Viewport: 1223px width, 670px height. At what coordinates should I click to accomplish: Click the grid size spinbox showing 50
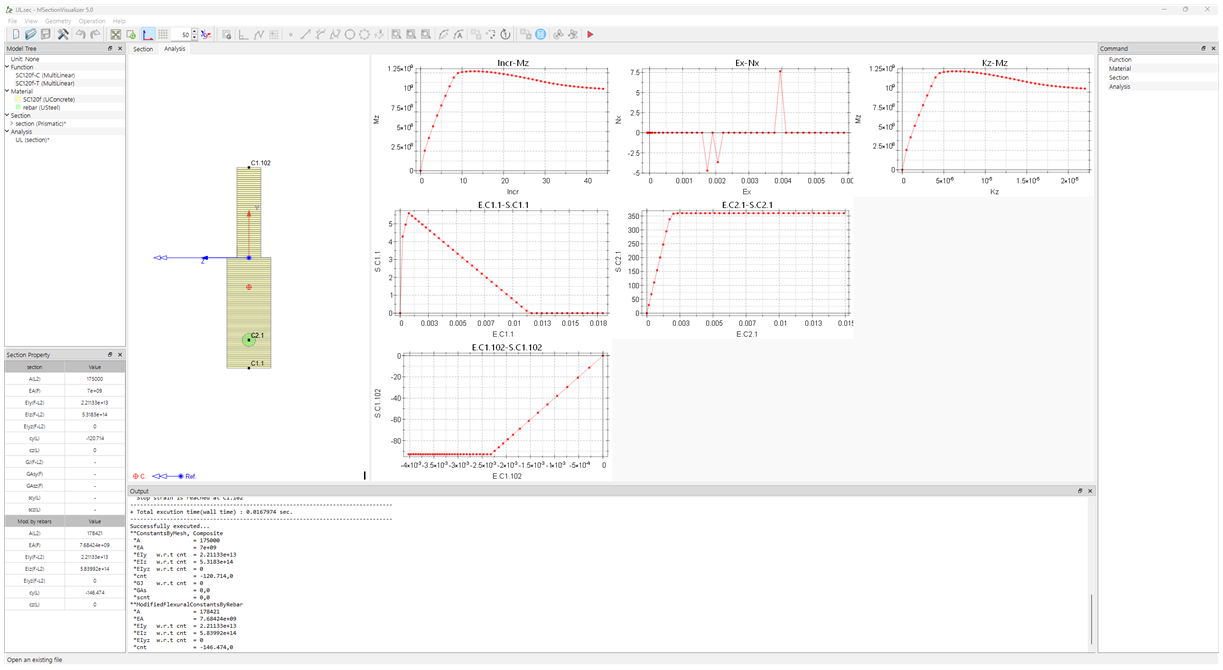point(180,34)
